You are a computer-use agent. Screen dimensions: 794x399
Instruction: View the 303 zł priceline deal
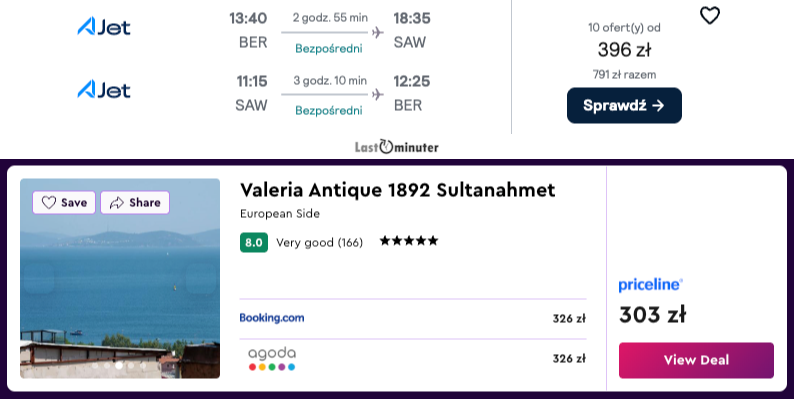(x=696, y=360)
